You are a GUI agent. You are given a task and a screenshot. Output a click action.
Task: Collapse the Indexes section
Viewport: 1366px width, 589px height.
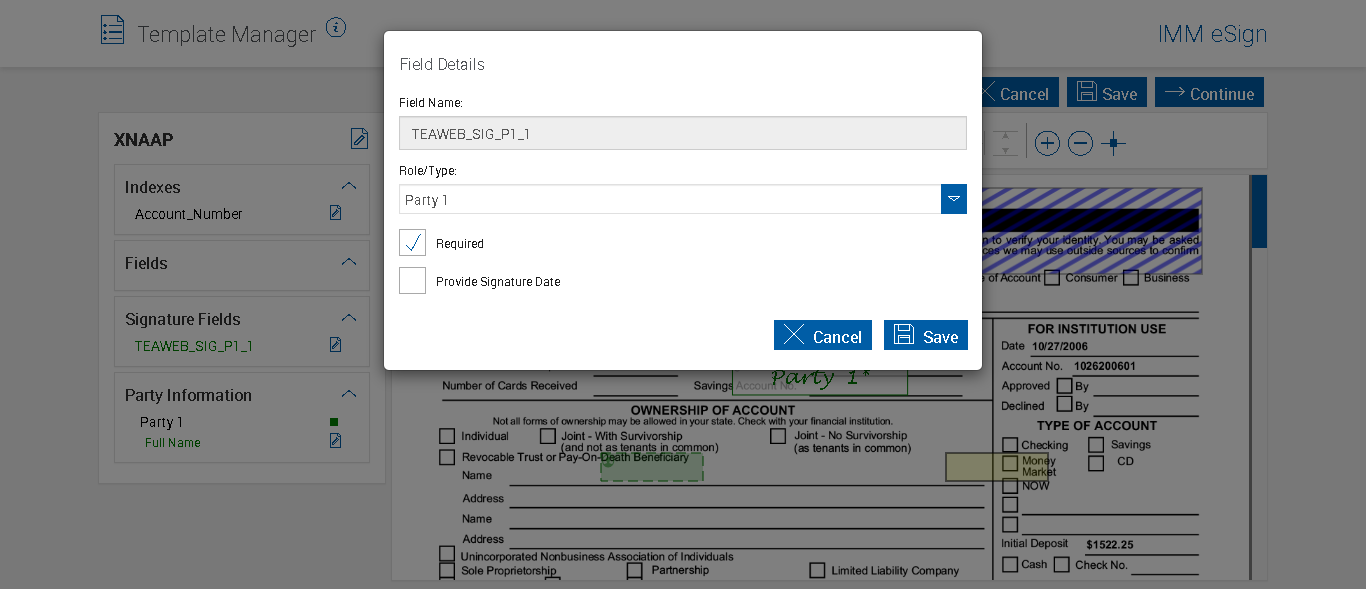349,186
